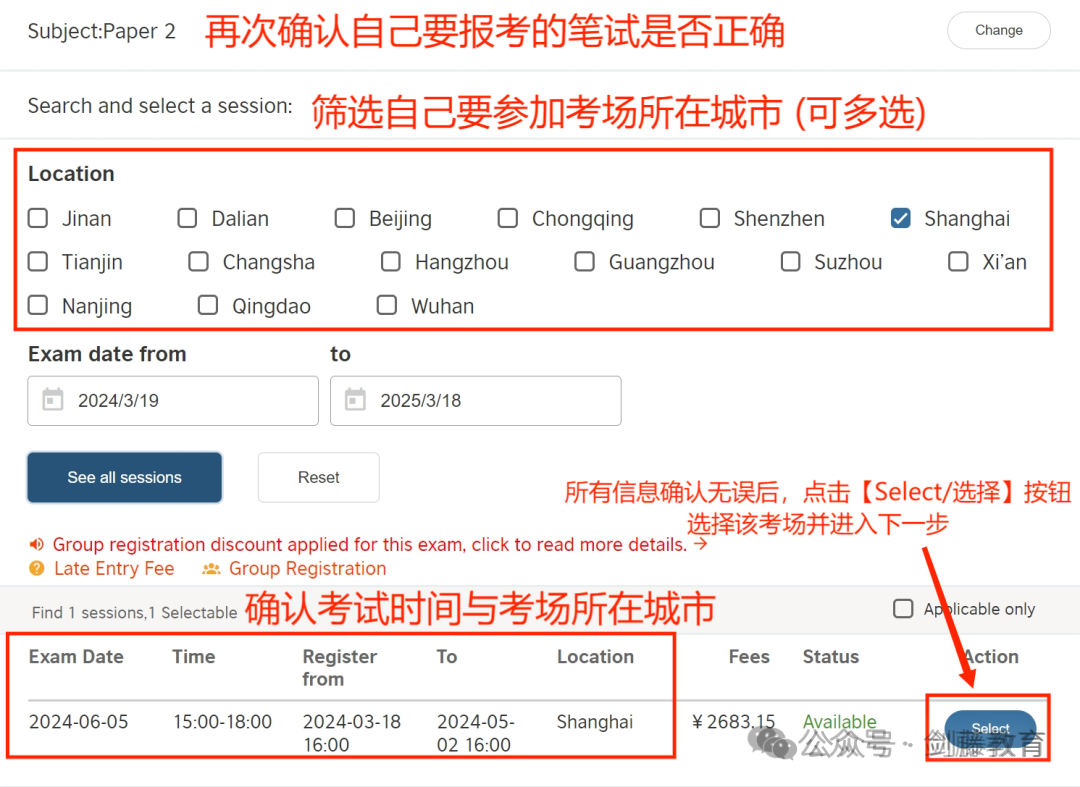Tick the Suzhou location checkbox
The height and width of the screenshot is (787, 1080).
pyautogui.click(x=790, y=262)
